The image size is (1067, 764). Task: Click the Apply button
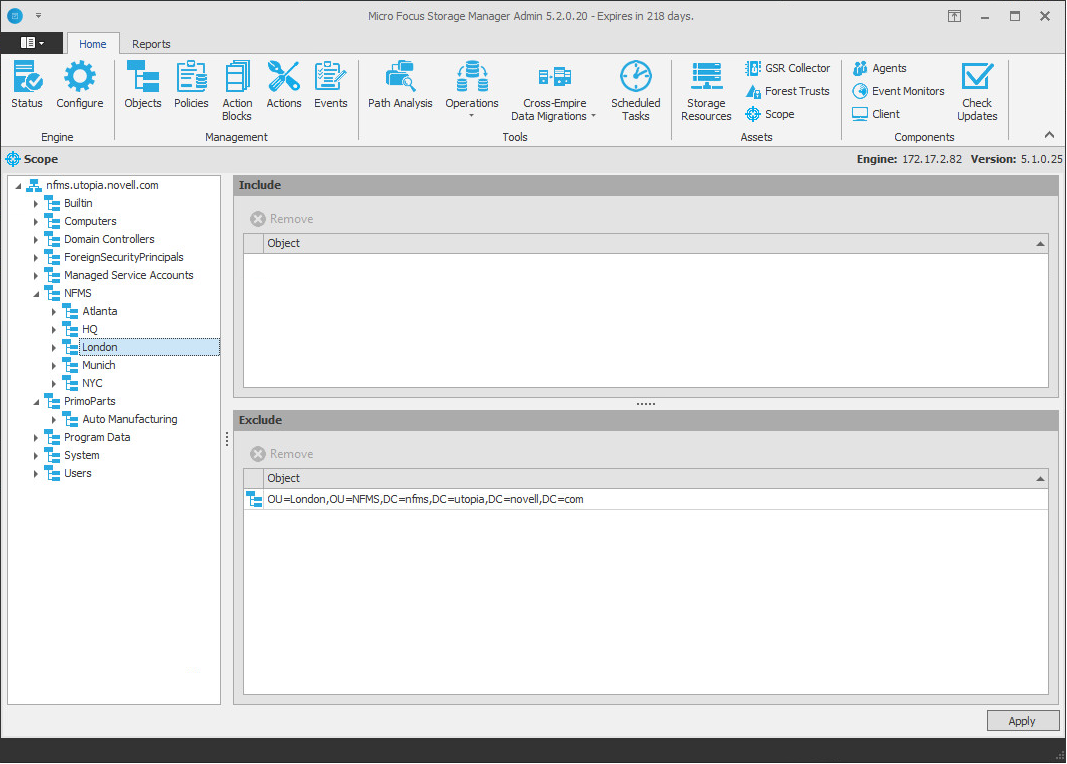coord(1021,721)
